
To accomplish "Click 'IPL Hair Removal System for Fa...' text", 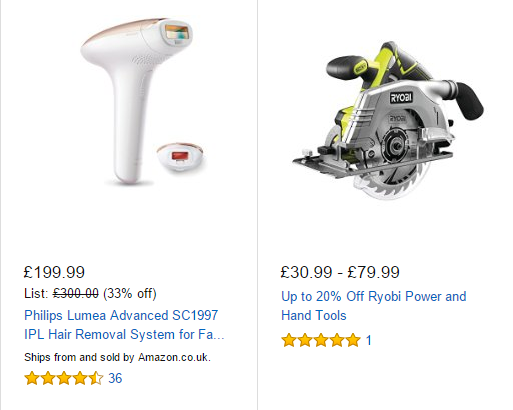I will click(124, 334).
